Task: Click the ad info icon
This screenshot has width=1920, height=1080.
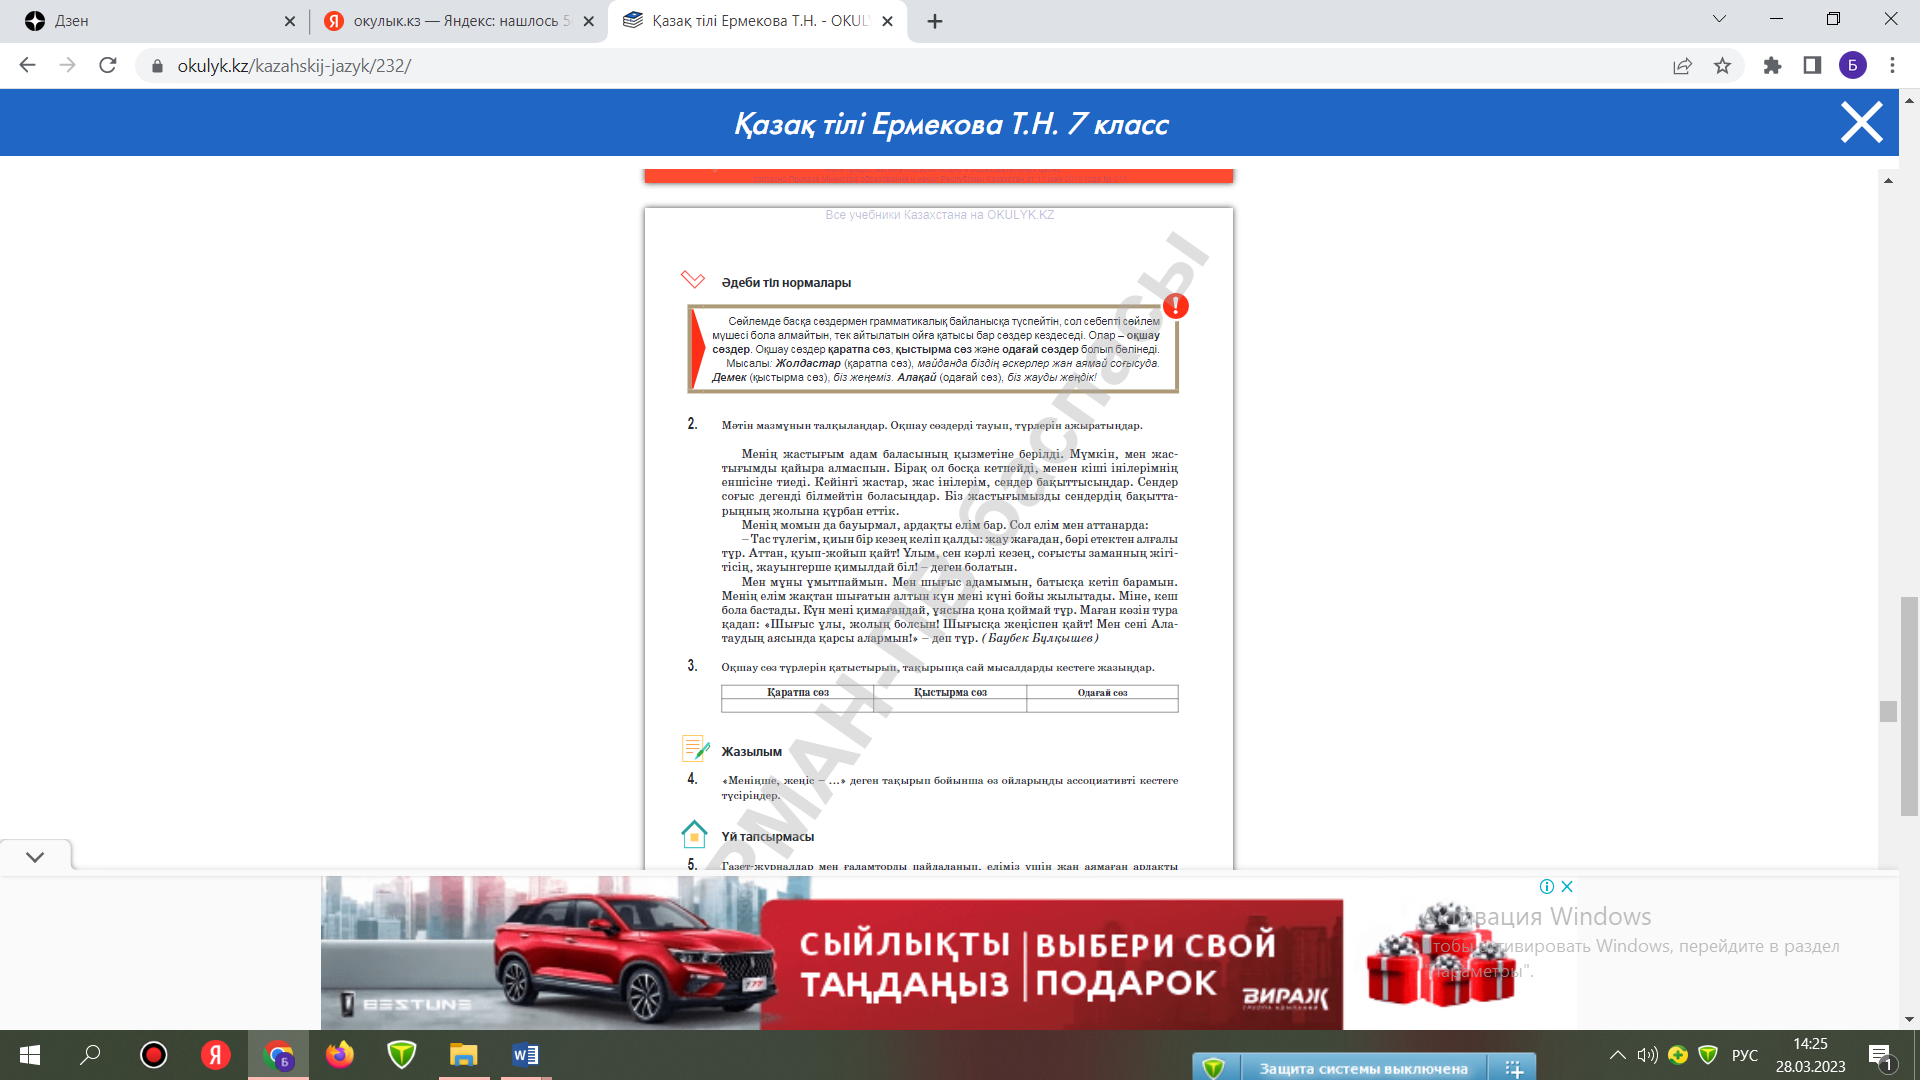Action: [1547, 887]
